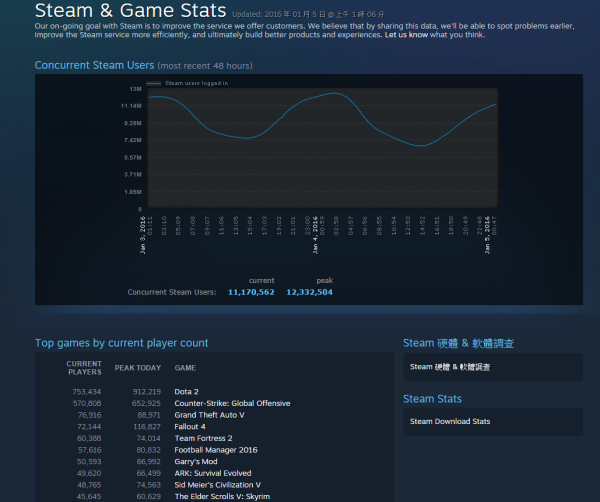Click the Jan 3, 2016 axis label
The height and width of the screenshot is (502, 600).
143,235
